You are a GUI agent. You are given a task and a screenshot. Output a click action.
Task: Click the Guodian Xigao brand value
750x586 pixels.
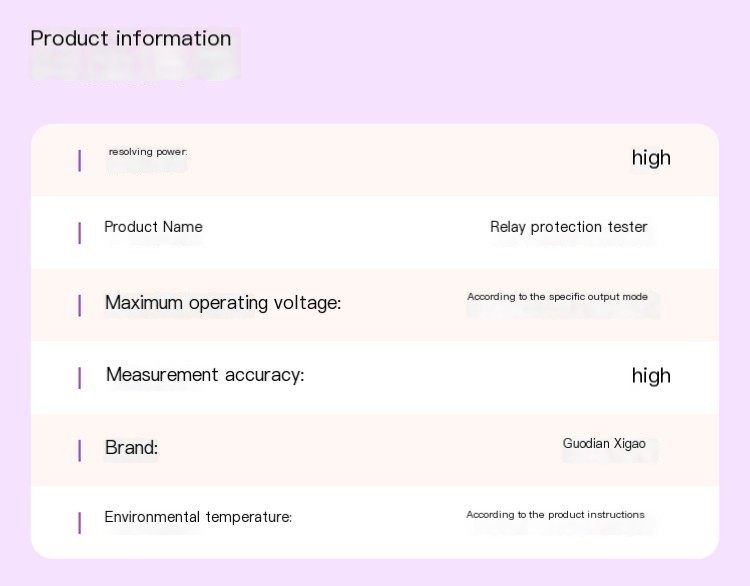604,443
